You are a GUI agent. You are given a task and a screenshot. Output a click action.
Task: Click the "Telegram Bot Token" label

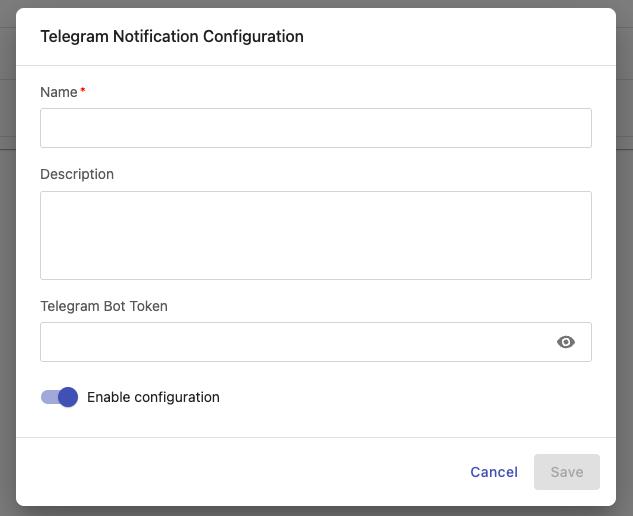click(104, 306)
